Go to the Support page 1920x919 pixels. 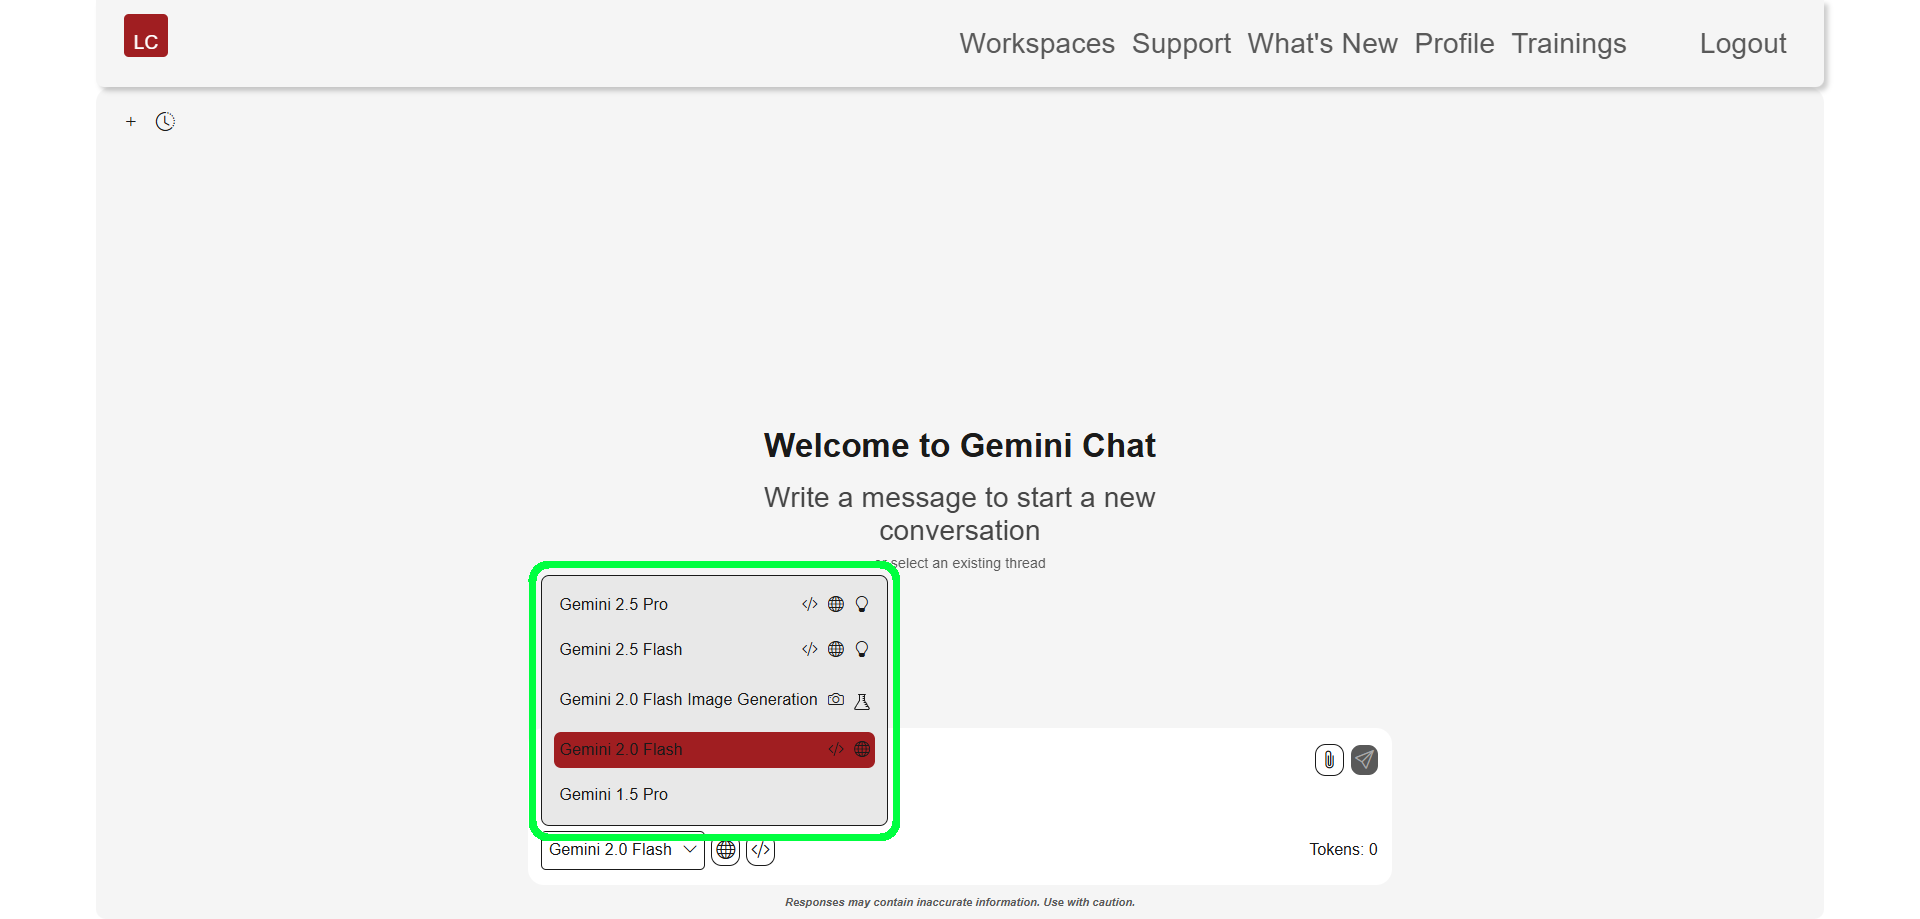tap(1181, 44)
